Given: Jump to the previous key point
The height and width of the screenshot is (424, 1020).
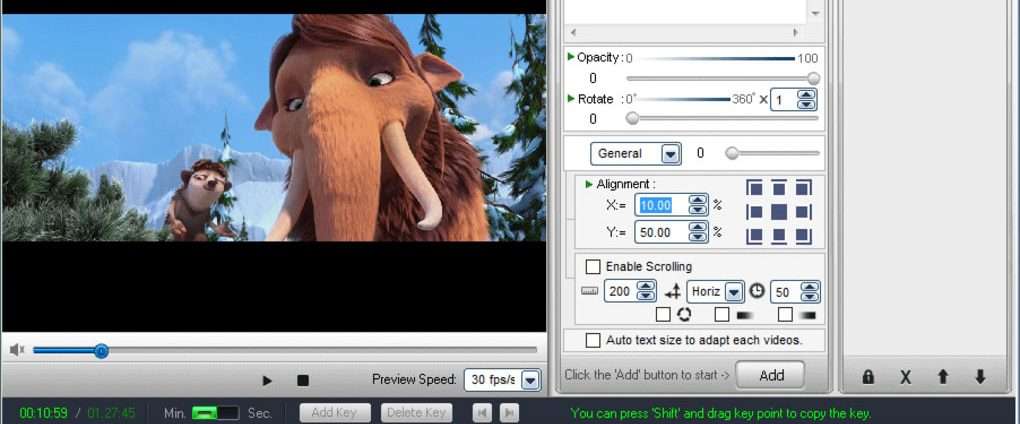Looking at the screenshot, I should tap(482, 413).
